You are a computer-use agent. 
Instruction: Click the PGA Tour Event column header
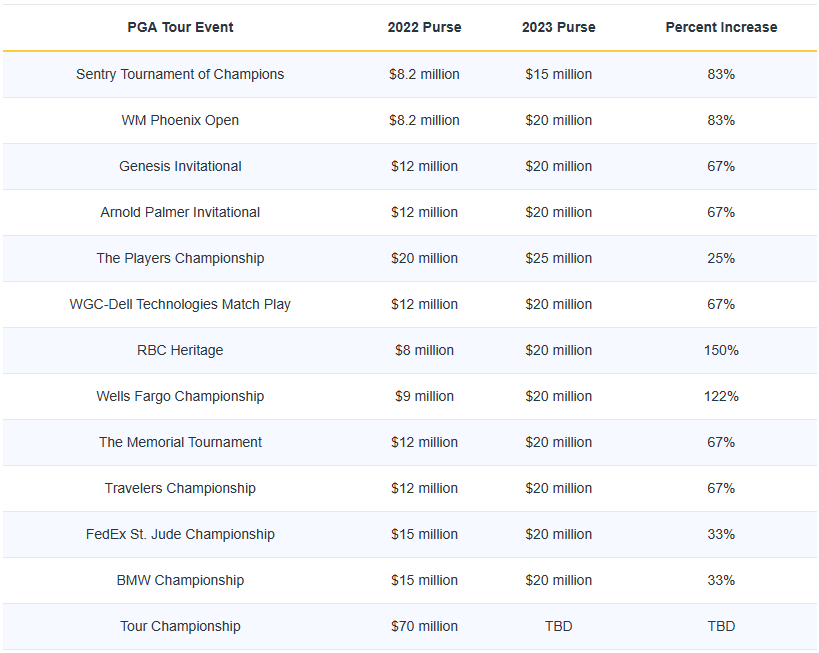click(180, 27)
